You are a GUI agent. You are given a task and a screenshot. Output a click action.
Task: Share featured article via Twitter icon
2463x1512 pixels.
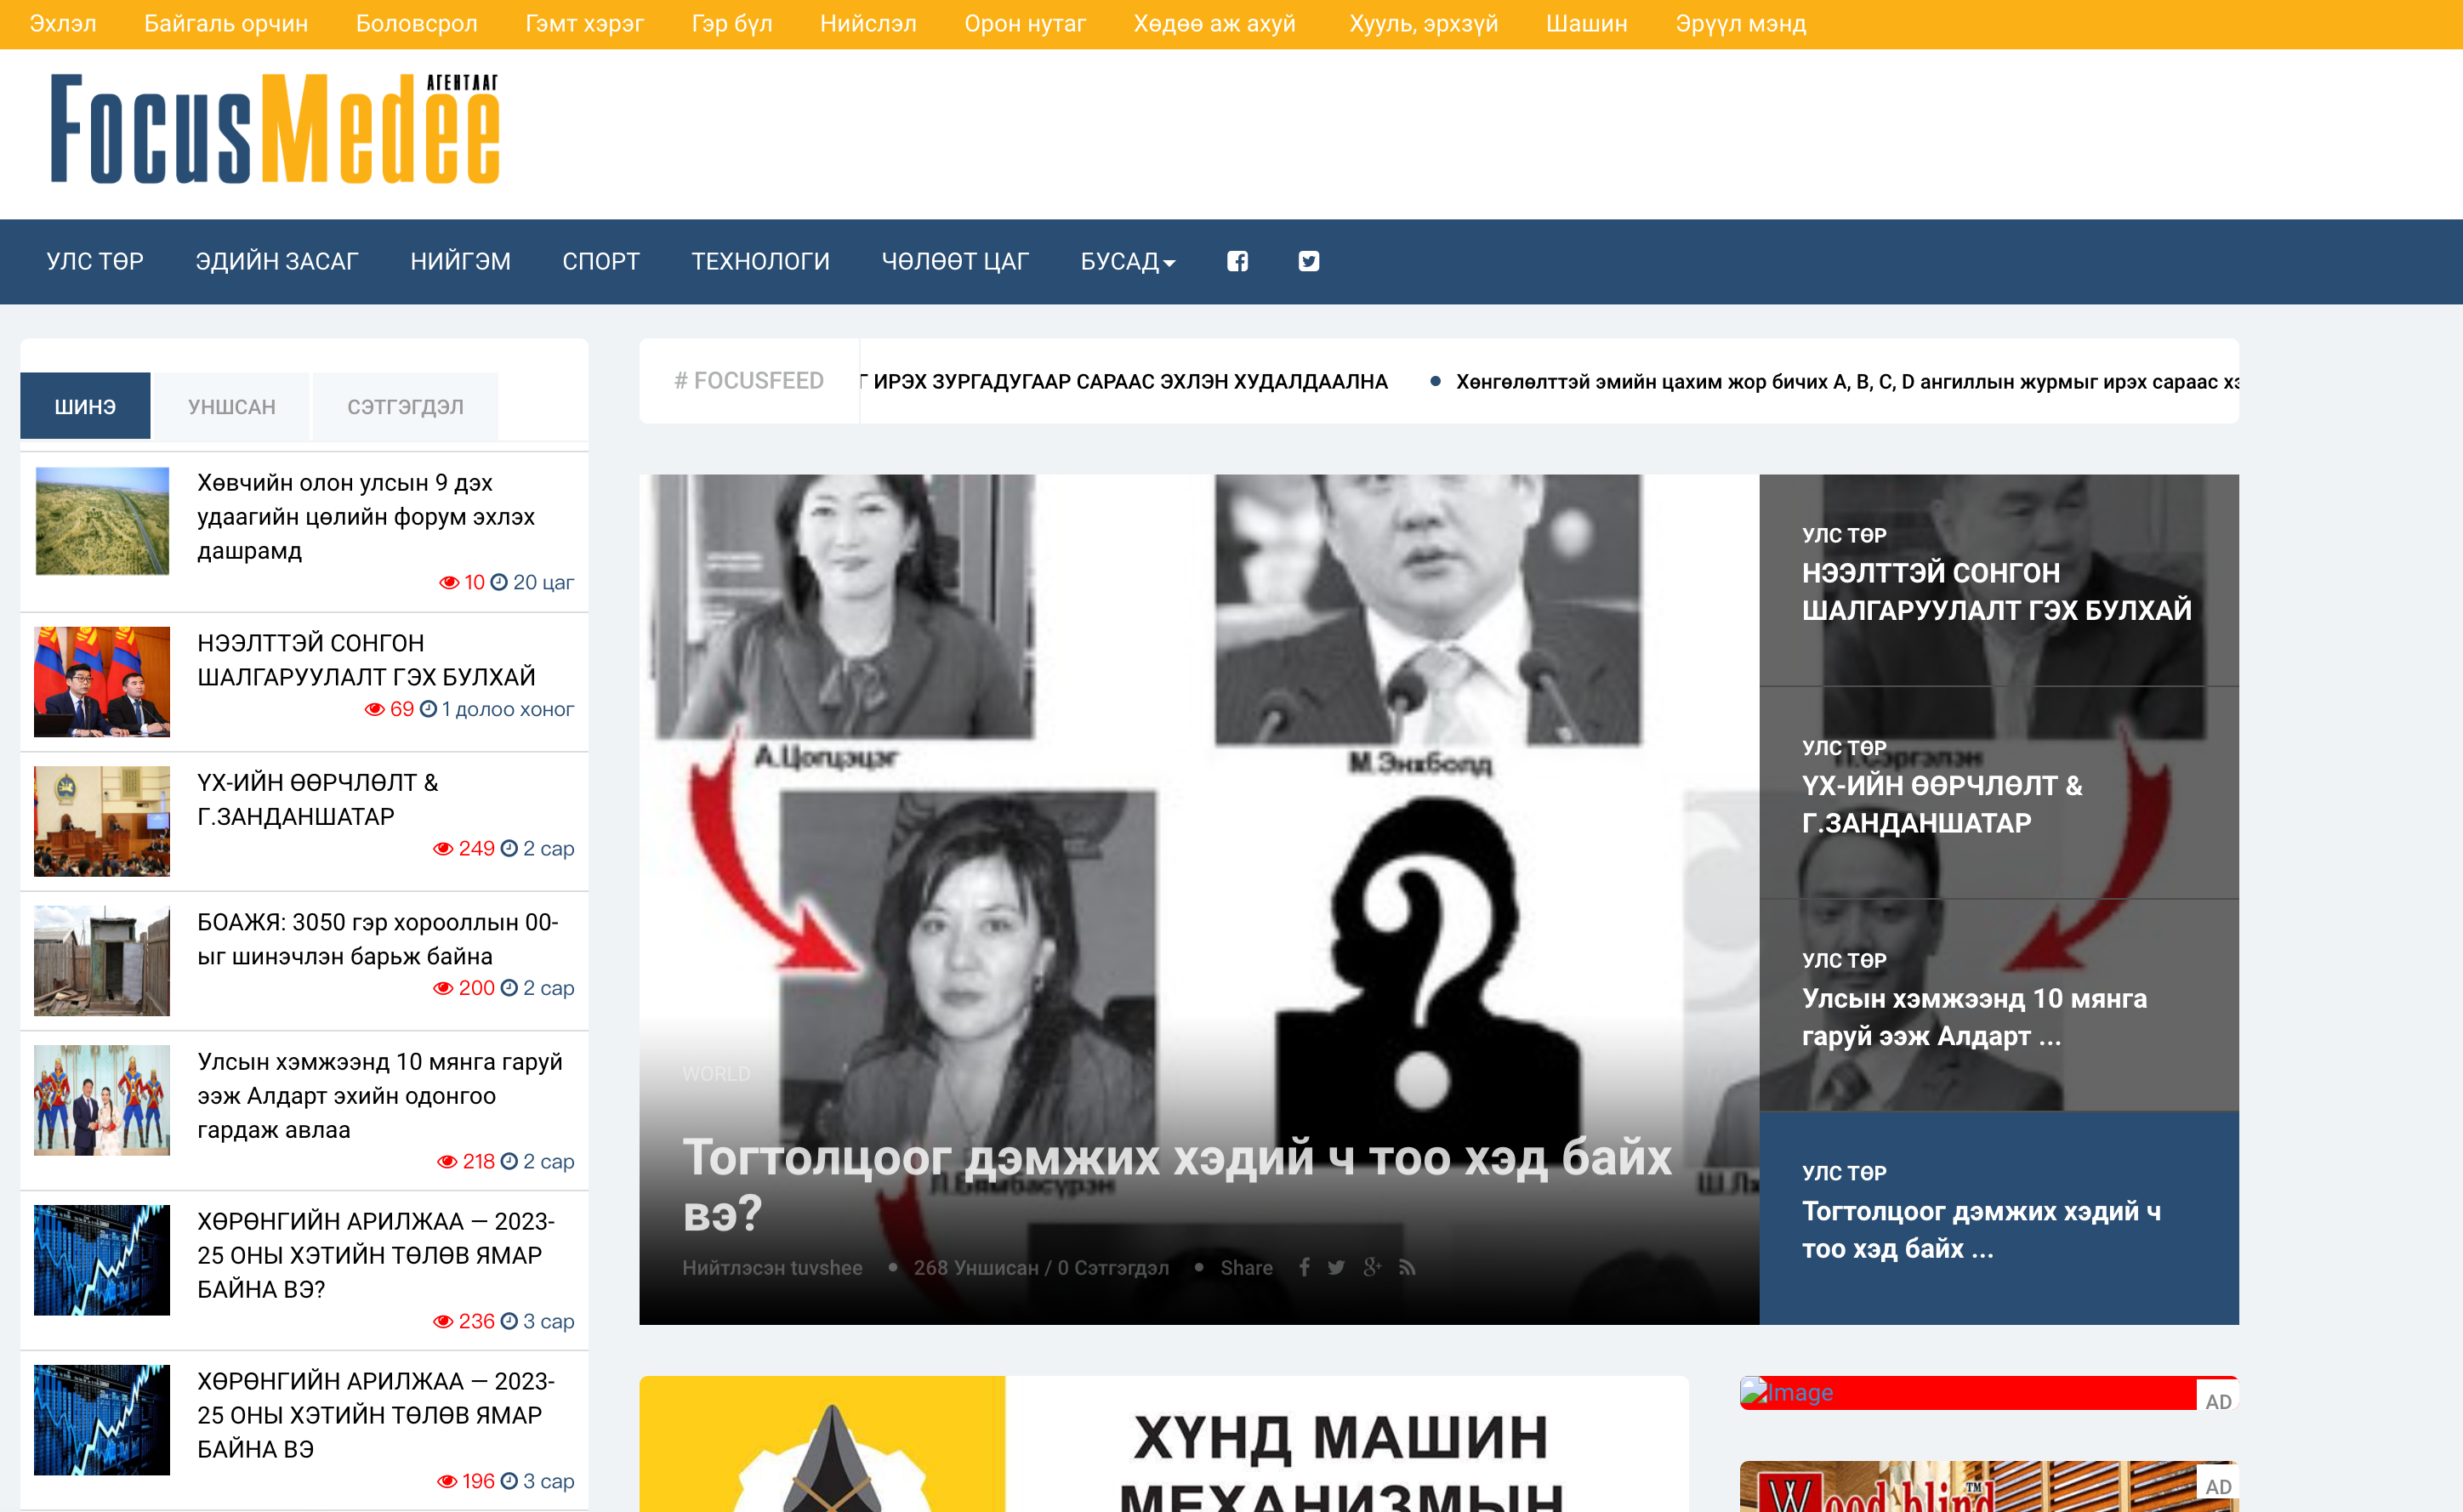click(1336, 1267)
